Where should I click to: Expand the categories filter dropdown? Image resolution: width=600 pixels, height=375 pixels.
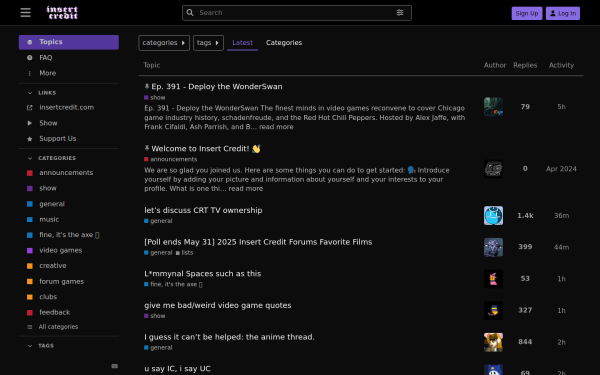pos(164,43)
